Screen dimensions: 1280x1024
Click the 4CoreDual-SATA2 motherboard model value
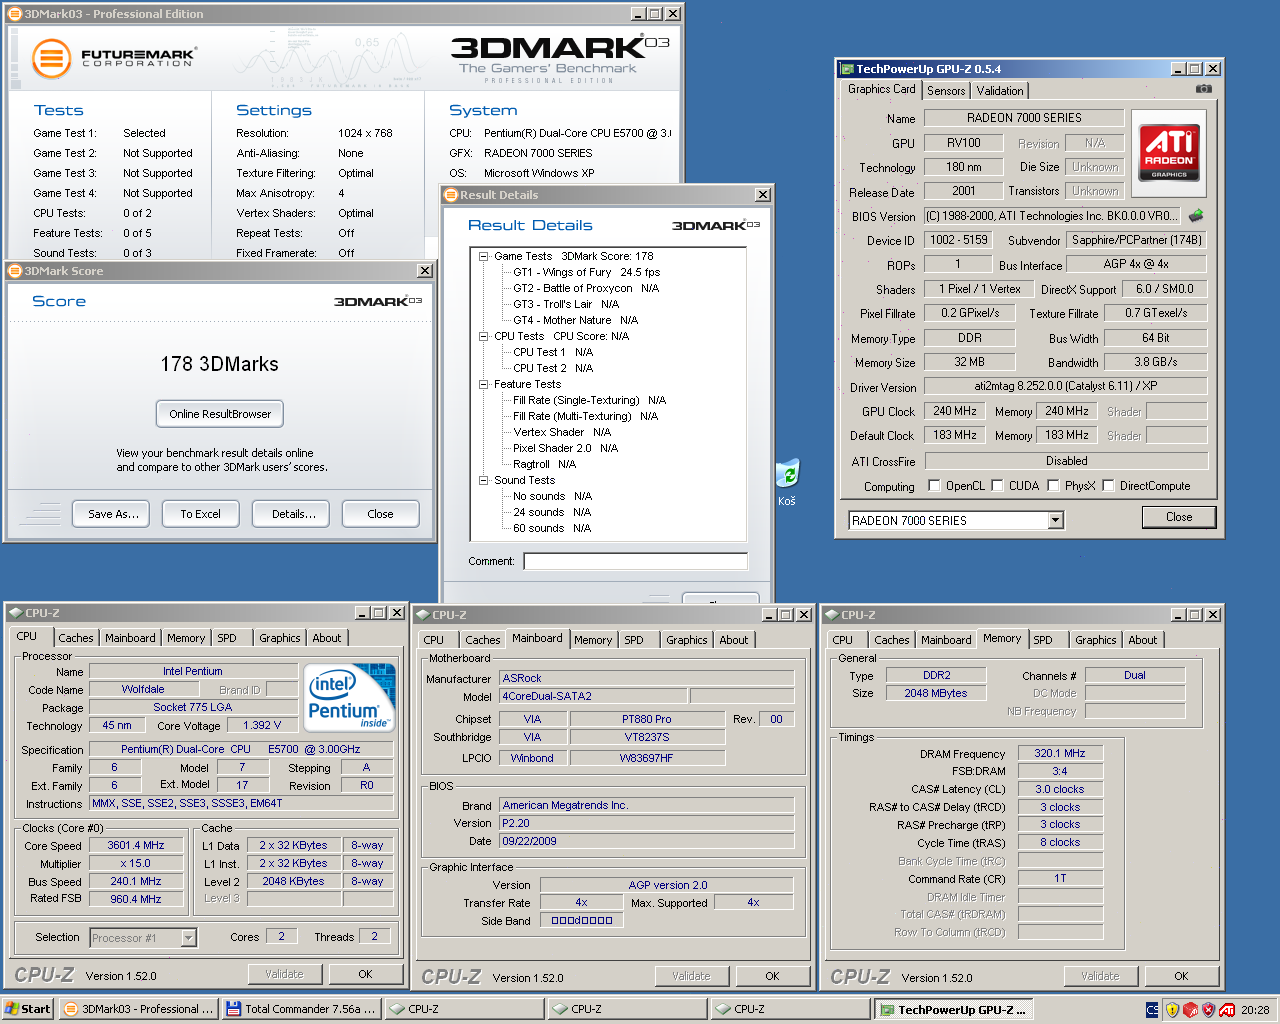click(x=593, y=696)
